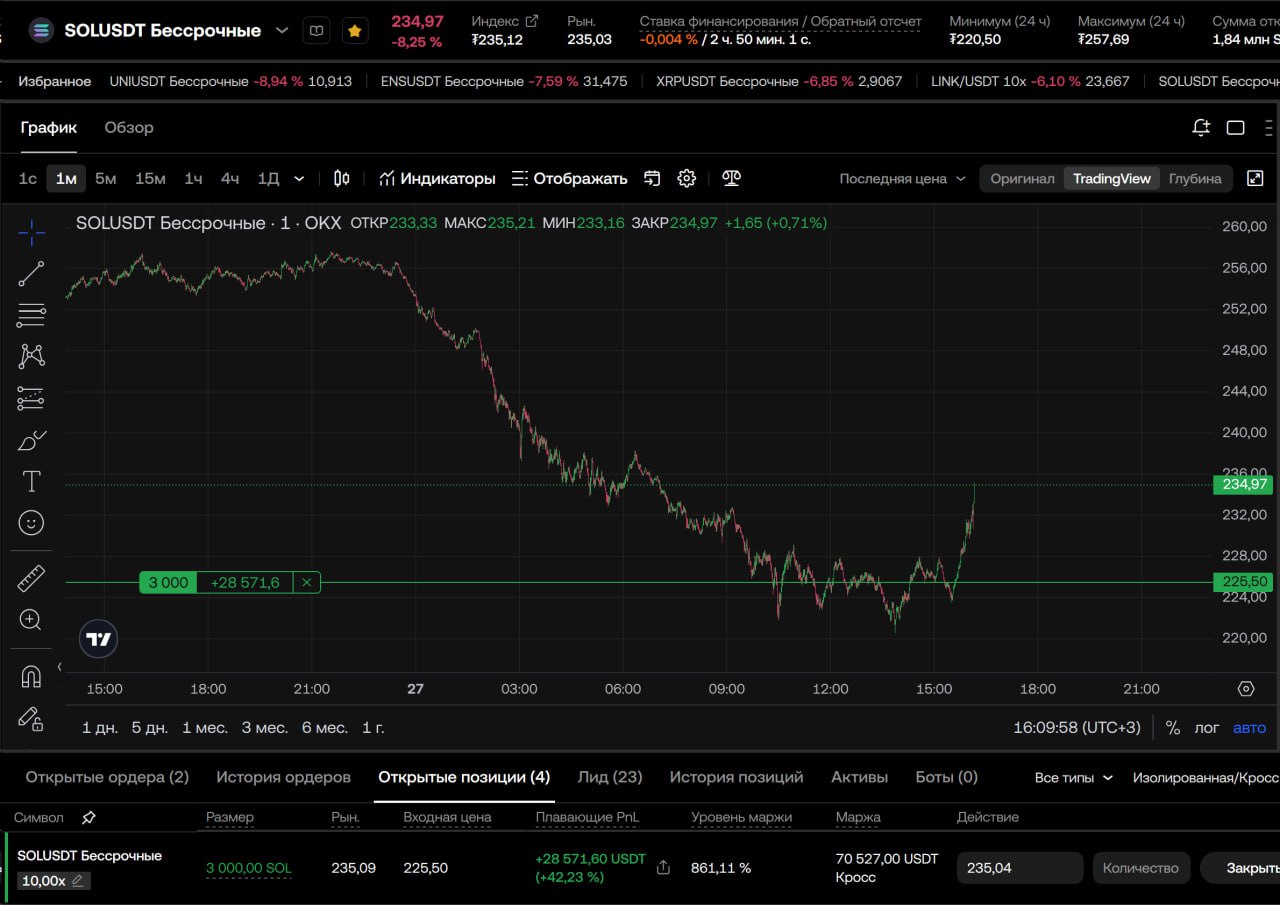The height and width of the screenshot is (905, 1280).
Task: Toggle lock all drawings icon
Action: (31, 718)
